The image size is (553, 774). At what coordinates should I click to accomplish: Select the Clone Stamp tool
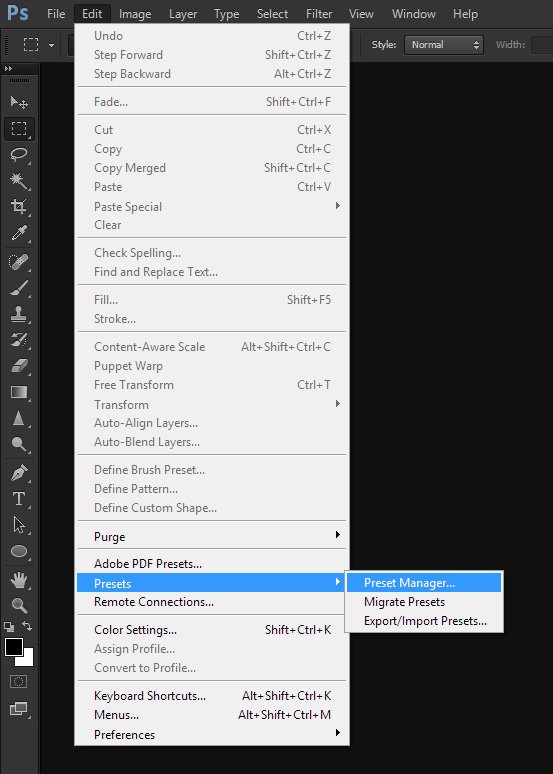click(19, 314)
